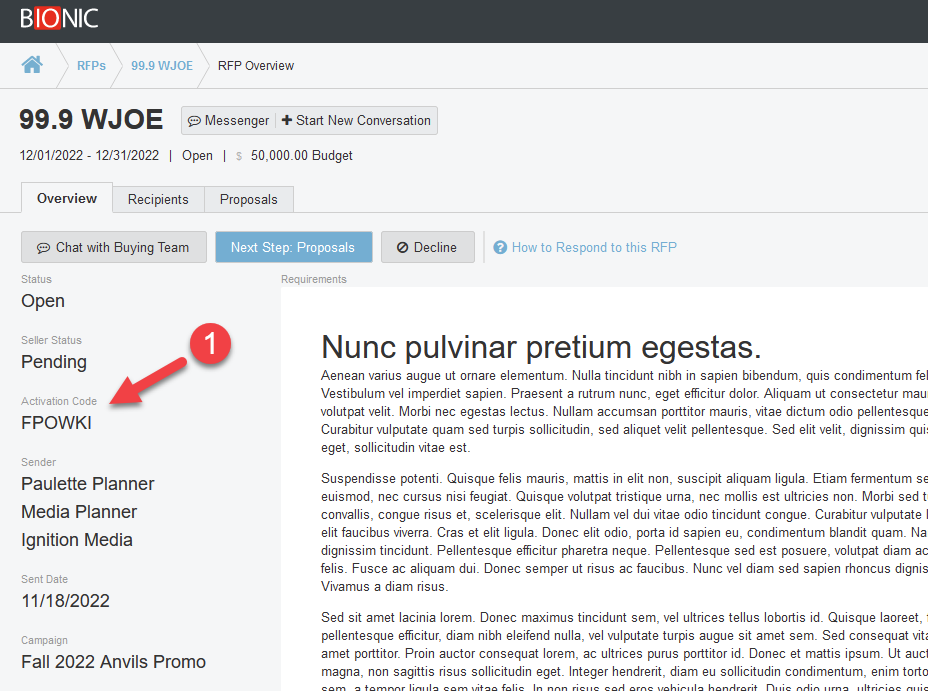Click the activation code FPOWKI
Viewport: 928px width, 691px height.
tap(56, 423)
